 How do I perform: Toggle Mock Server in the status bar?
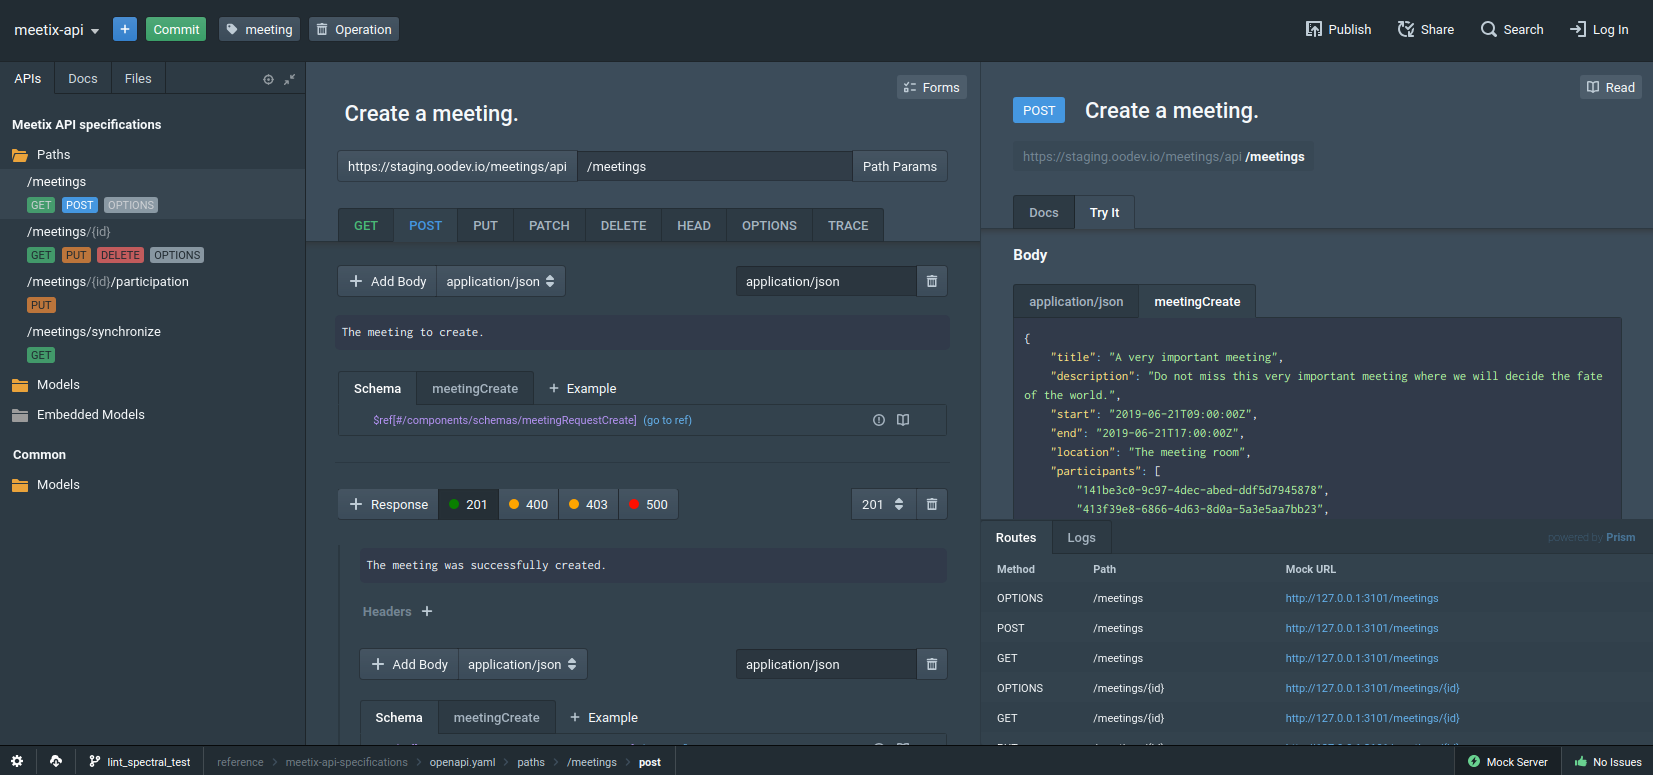(x=1507, y=761)
